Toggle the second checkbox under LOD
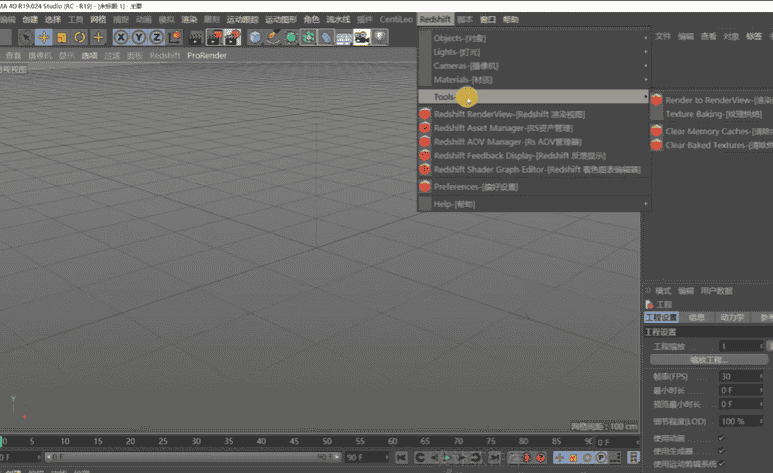The height and width of the screenshot is (473, 773). [722, 450]
